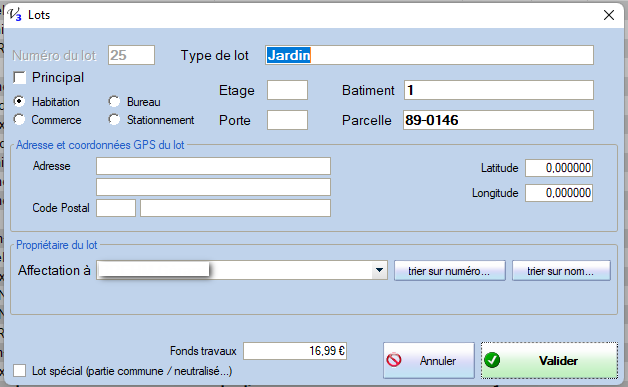Click the first Adresse line field
The height and width of the screenshot is (387, 628).
pos(213,166)
